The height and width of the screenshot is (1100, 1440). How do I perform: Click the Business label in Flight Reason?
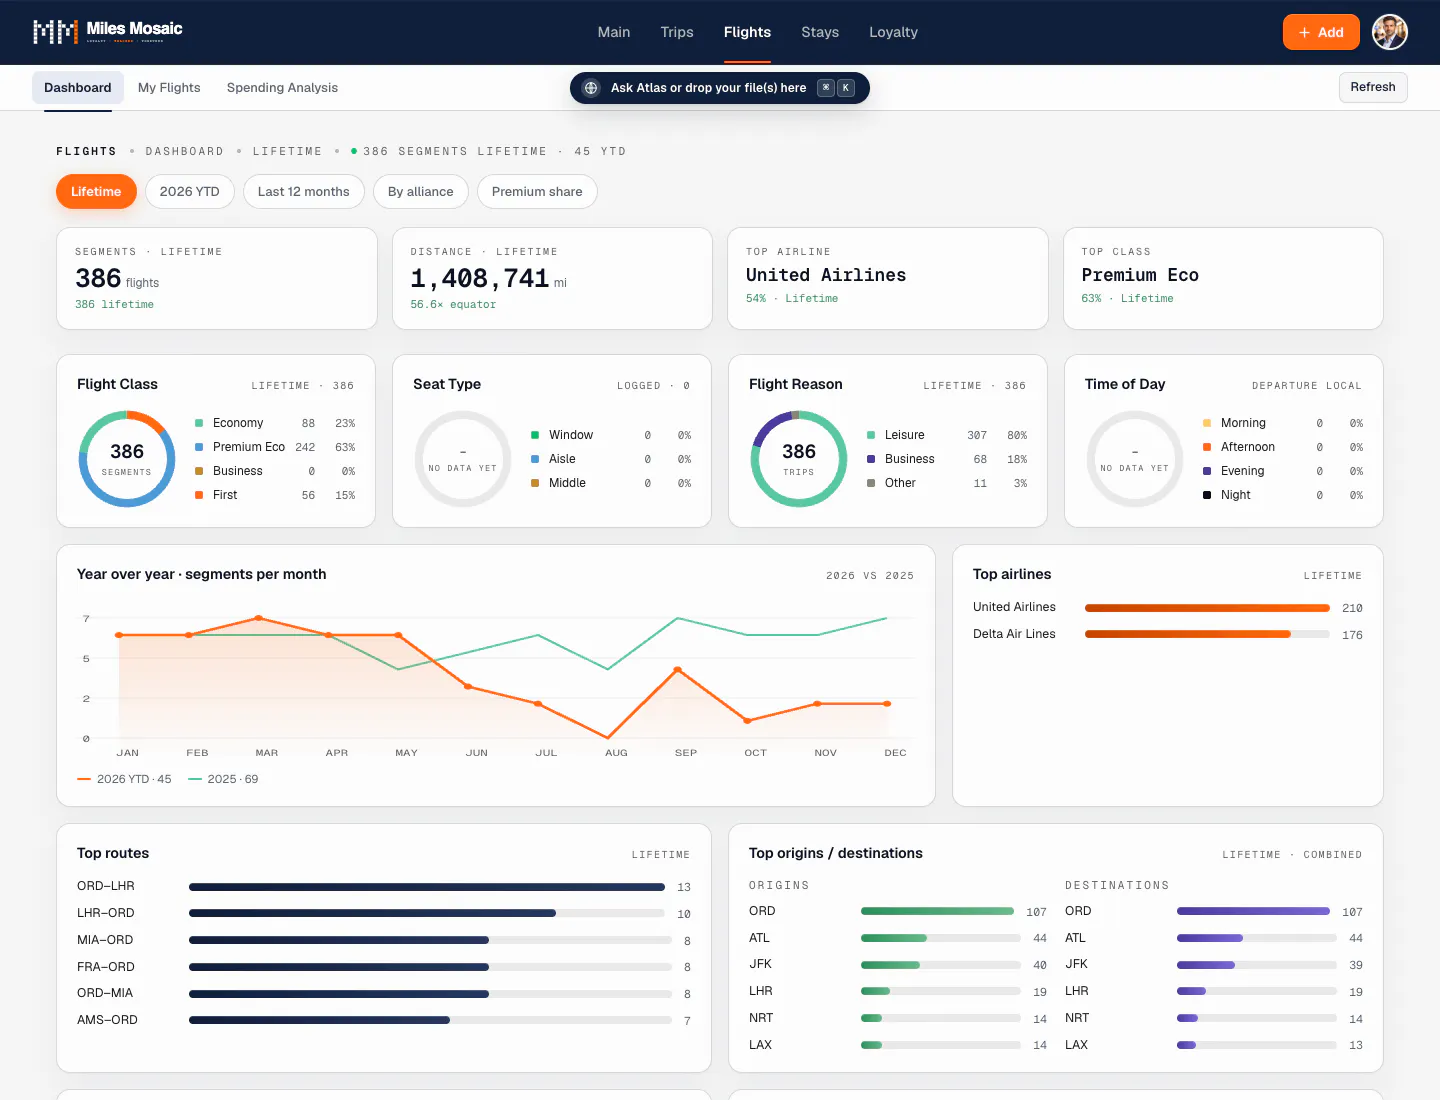[x=910, y=459]
